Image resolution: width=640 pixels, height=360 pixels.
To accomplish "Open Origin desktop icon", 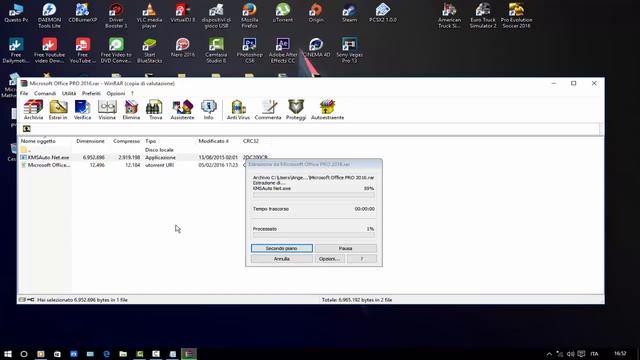I will (x=316, y=13).
